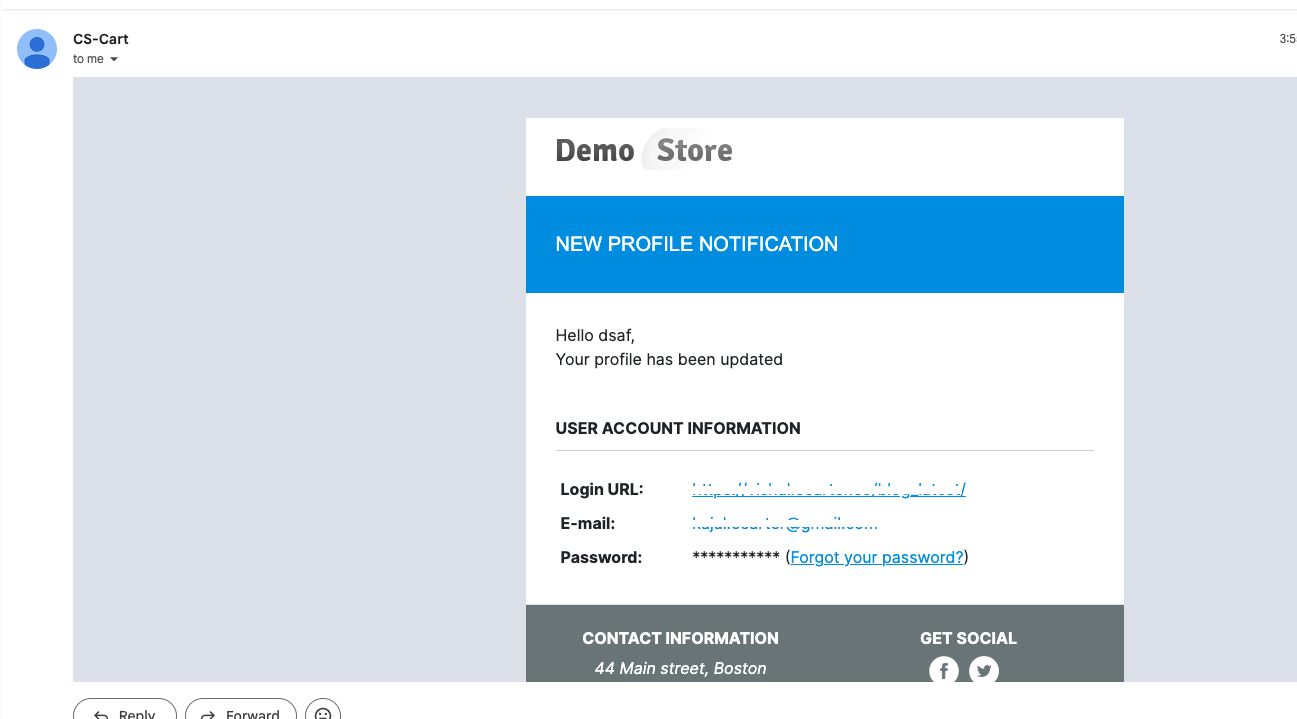Open the Twitter social icon
The image size is (1297, 719).
pyautogui.click(x=984, y=670)
